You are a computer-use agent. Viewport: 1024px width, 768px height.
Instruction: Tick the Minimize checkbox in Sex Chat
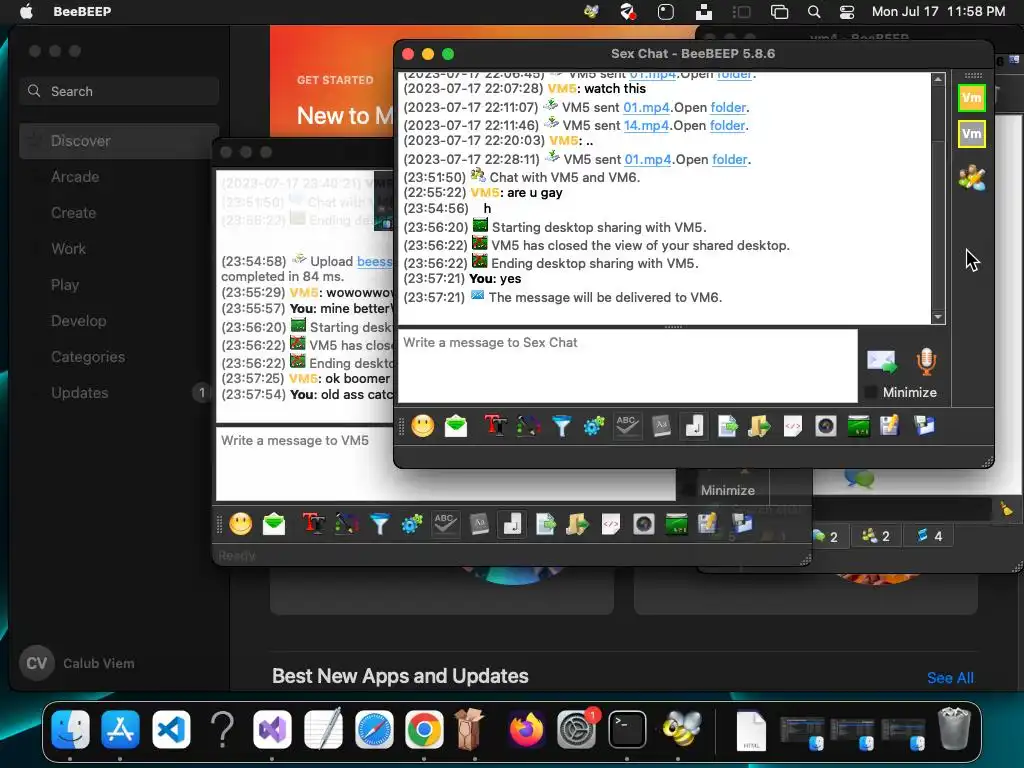point(871,392)
